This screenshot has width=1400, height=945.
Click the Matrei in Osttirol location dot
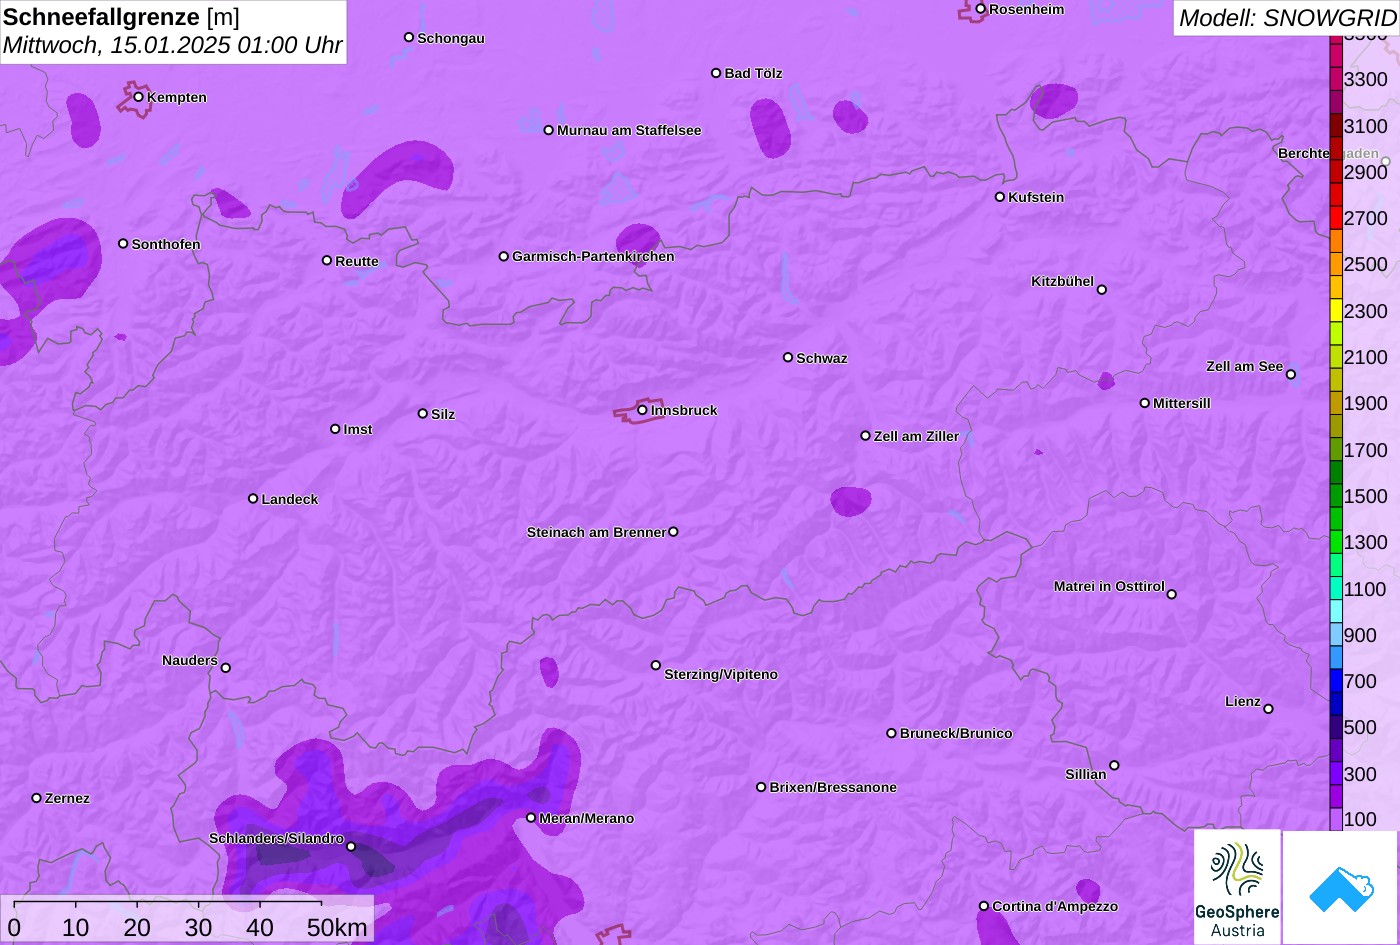coord(1172,594)
